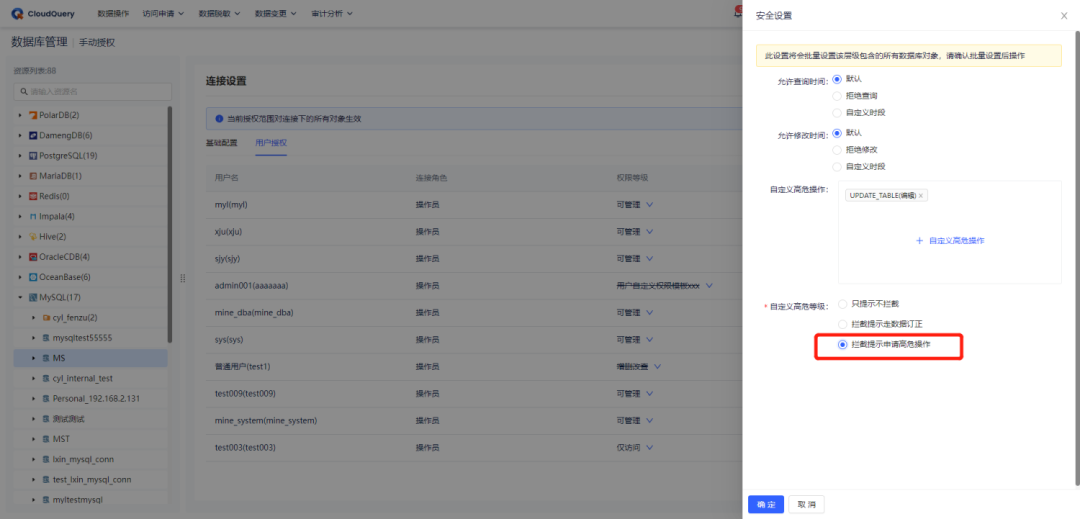Select 拦截提示走数据订正 radio option

point(842,324)
